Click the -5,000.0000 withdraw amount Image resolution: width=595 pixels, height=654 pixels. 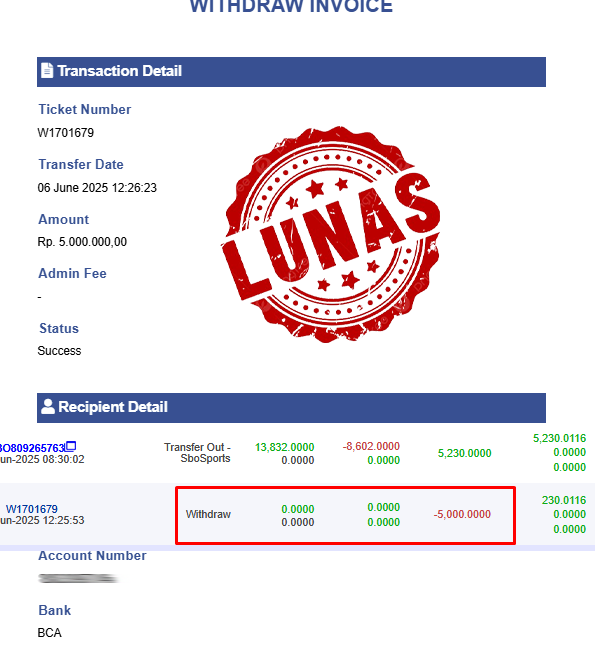tap(462, 514)
